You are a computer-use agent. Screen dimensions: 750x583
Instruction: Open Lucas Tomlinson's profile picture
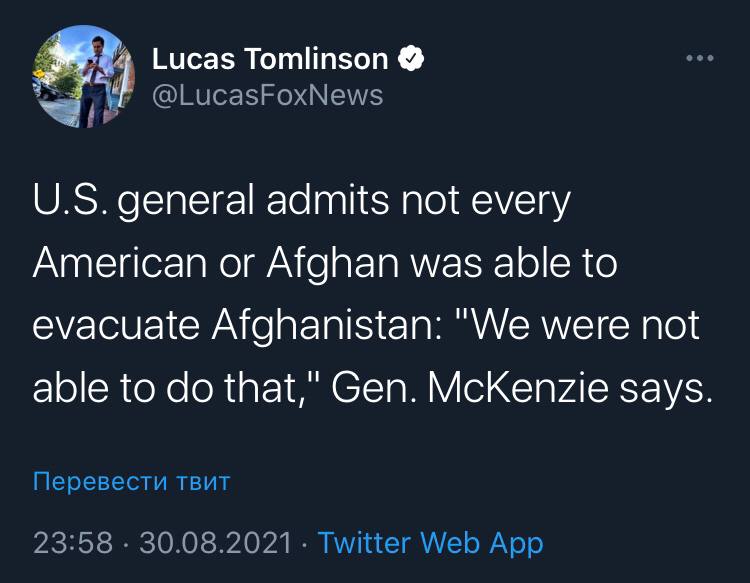[84, 77]
